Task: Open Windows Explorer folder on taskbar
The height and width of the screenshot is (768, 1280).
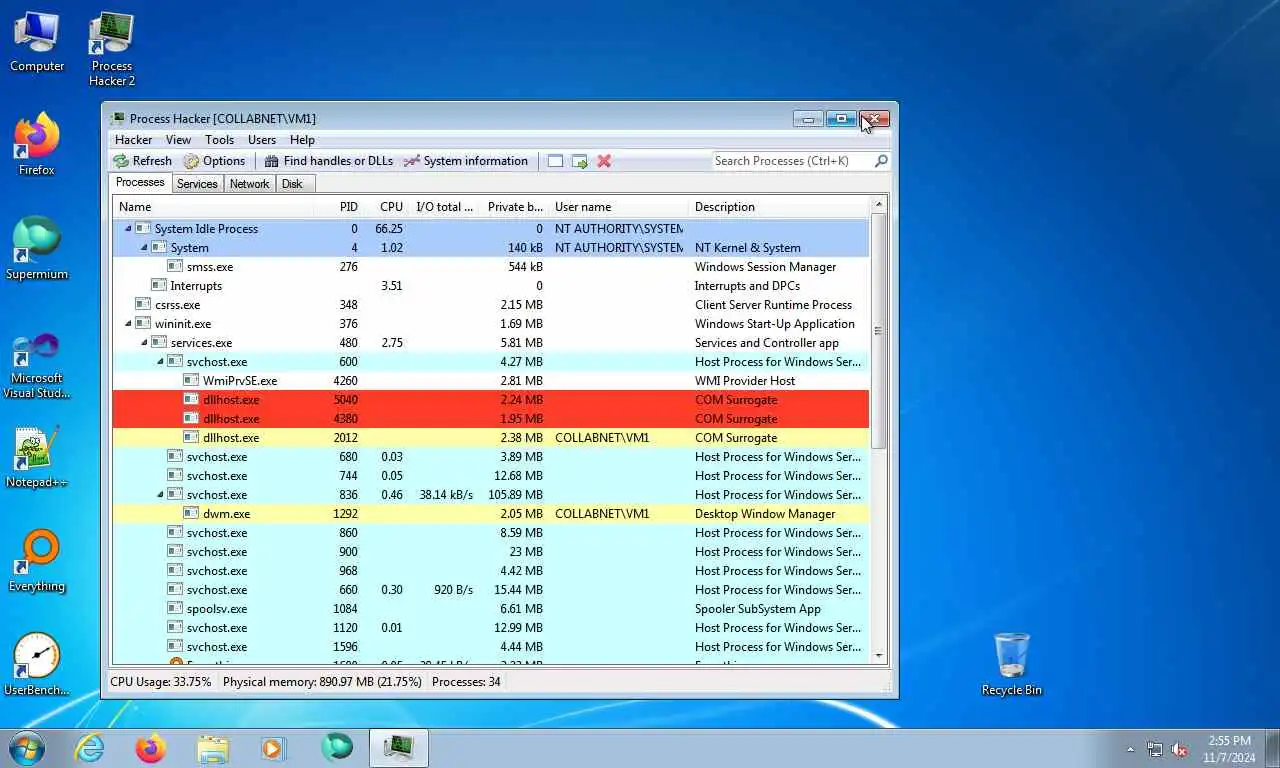Action: (213, 748)
